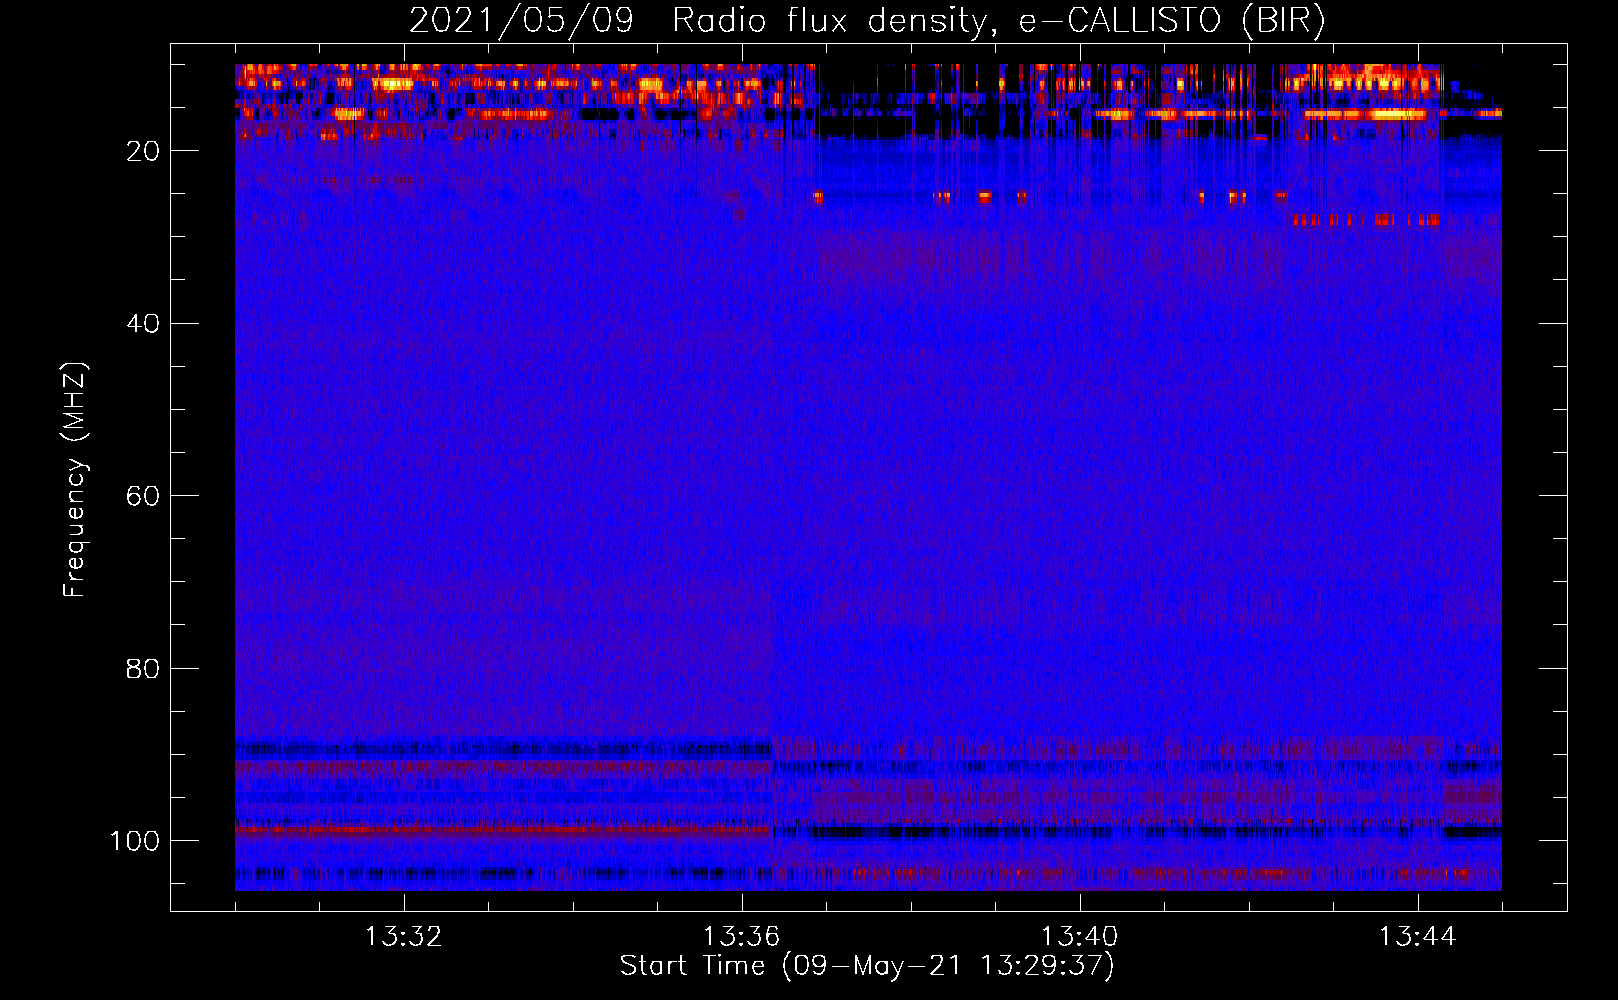This screenshot has width=1618, height=1000.
Task: Click the 'Frequency (MHZ)' axis label
Action: tap(75, 480)
